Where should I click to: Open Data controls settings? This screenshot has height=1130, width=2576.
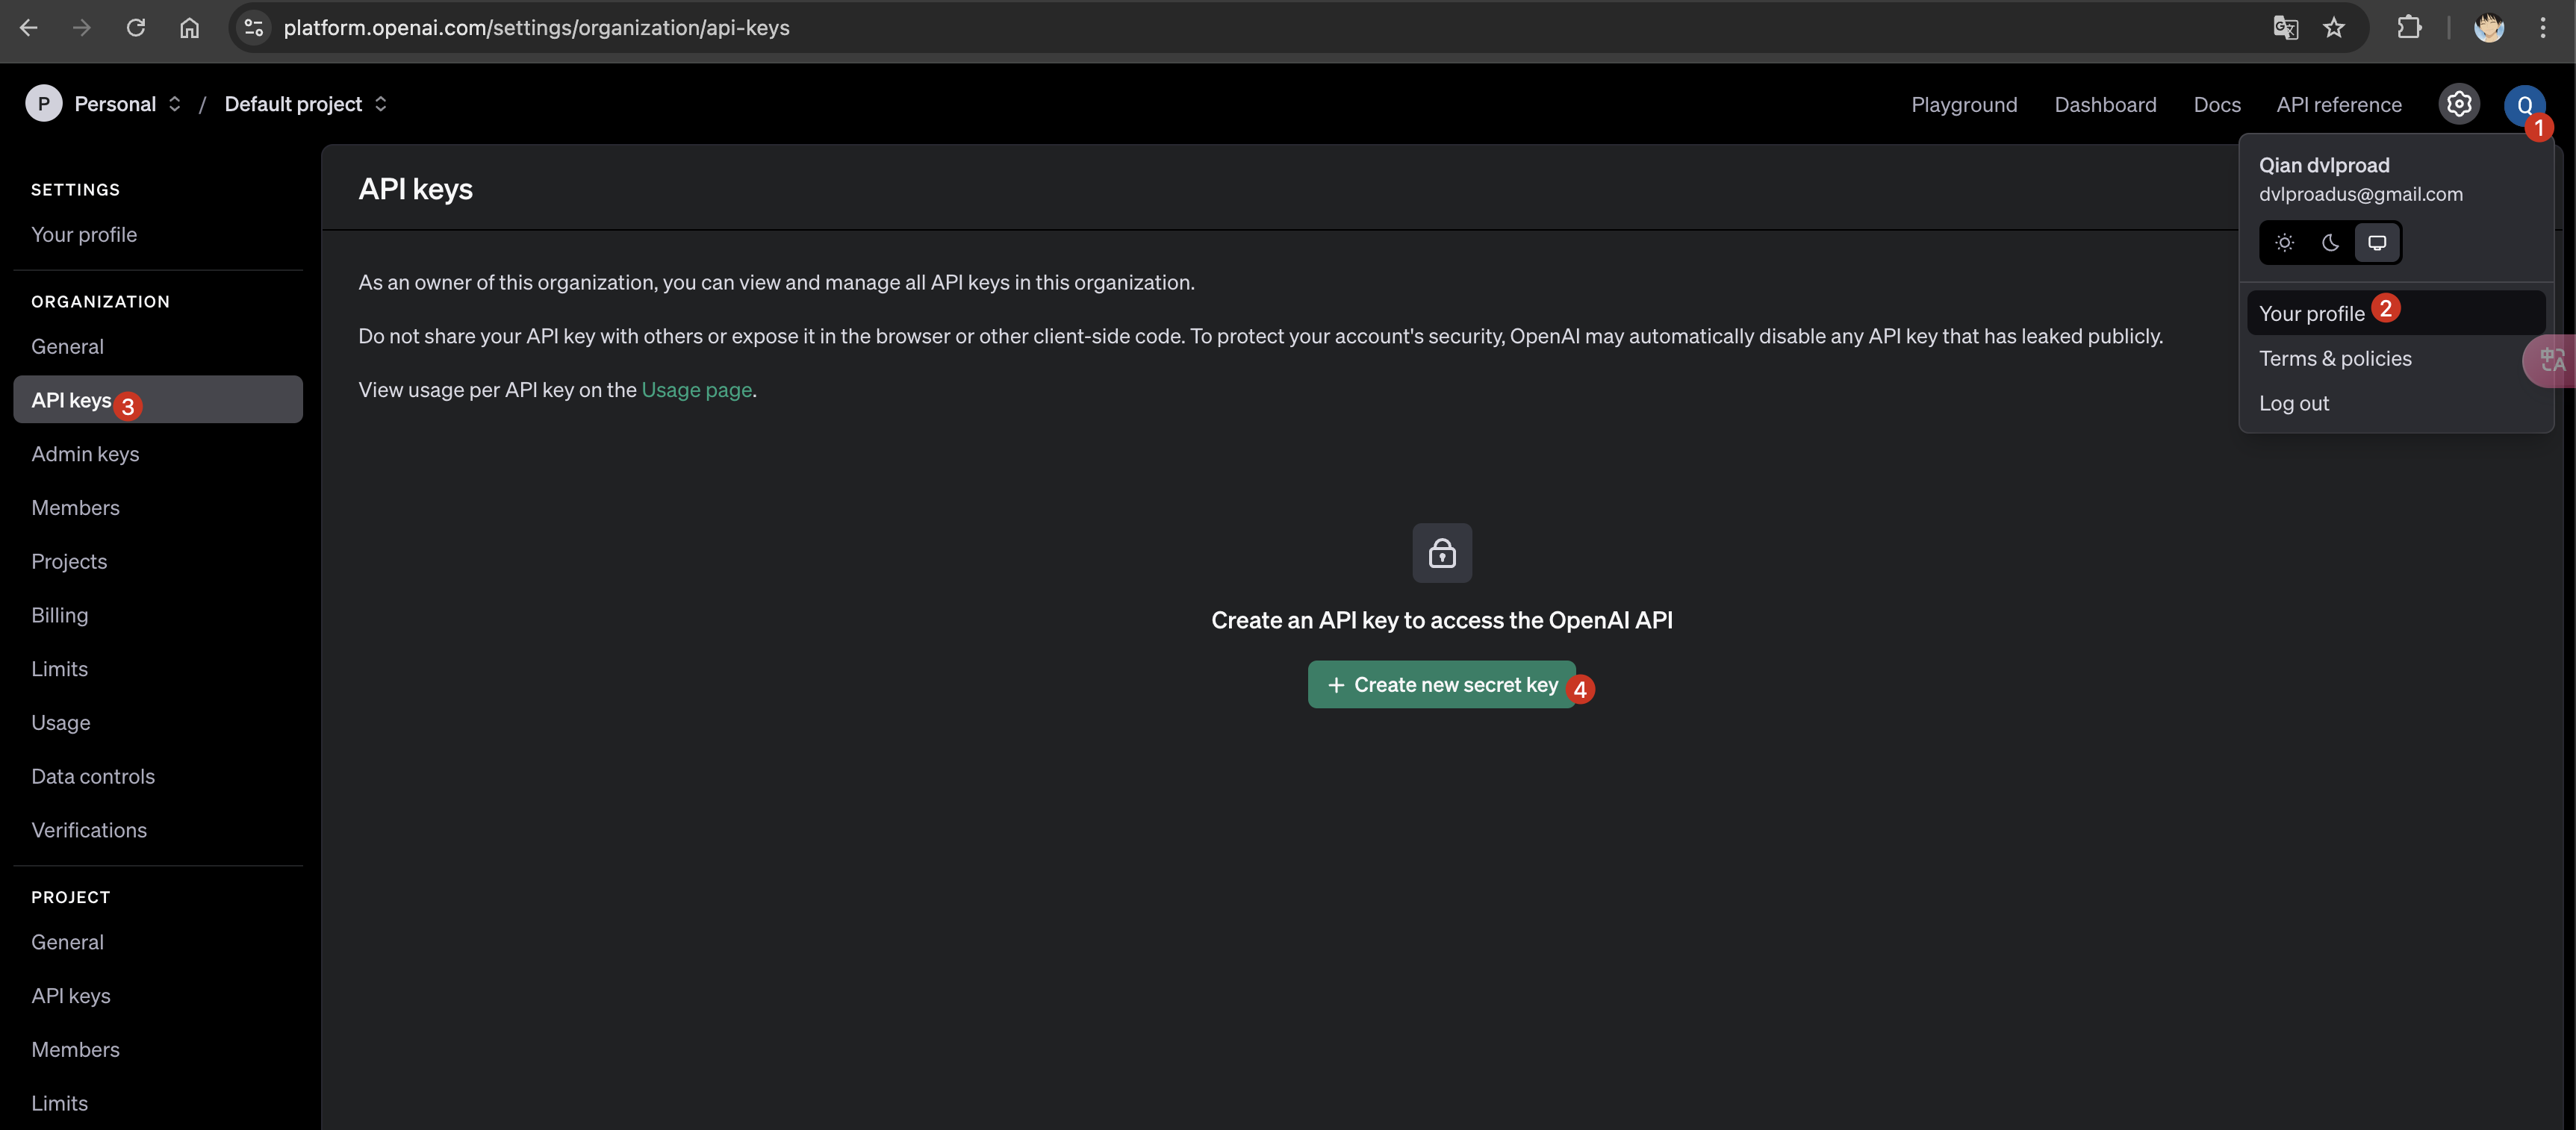coord(158,777)
